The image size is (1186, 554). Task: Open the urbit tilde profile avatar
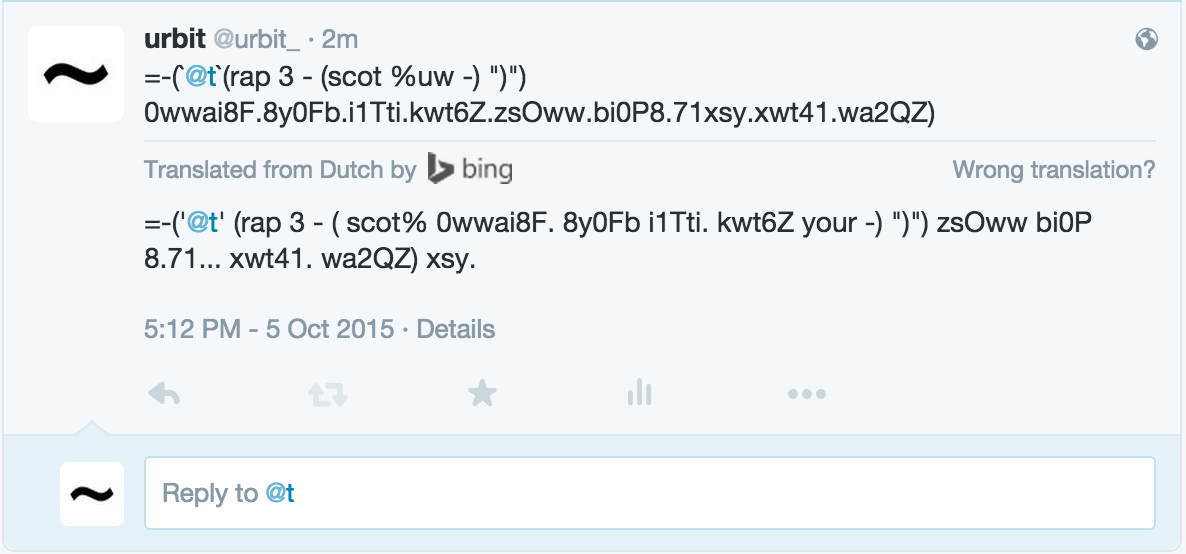coord(76,73)
